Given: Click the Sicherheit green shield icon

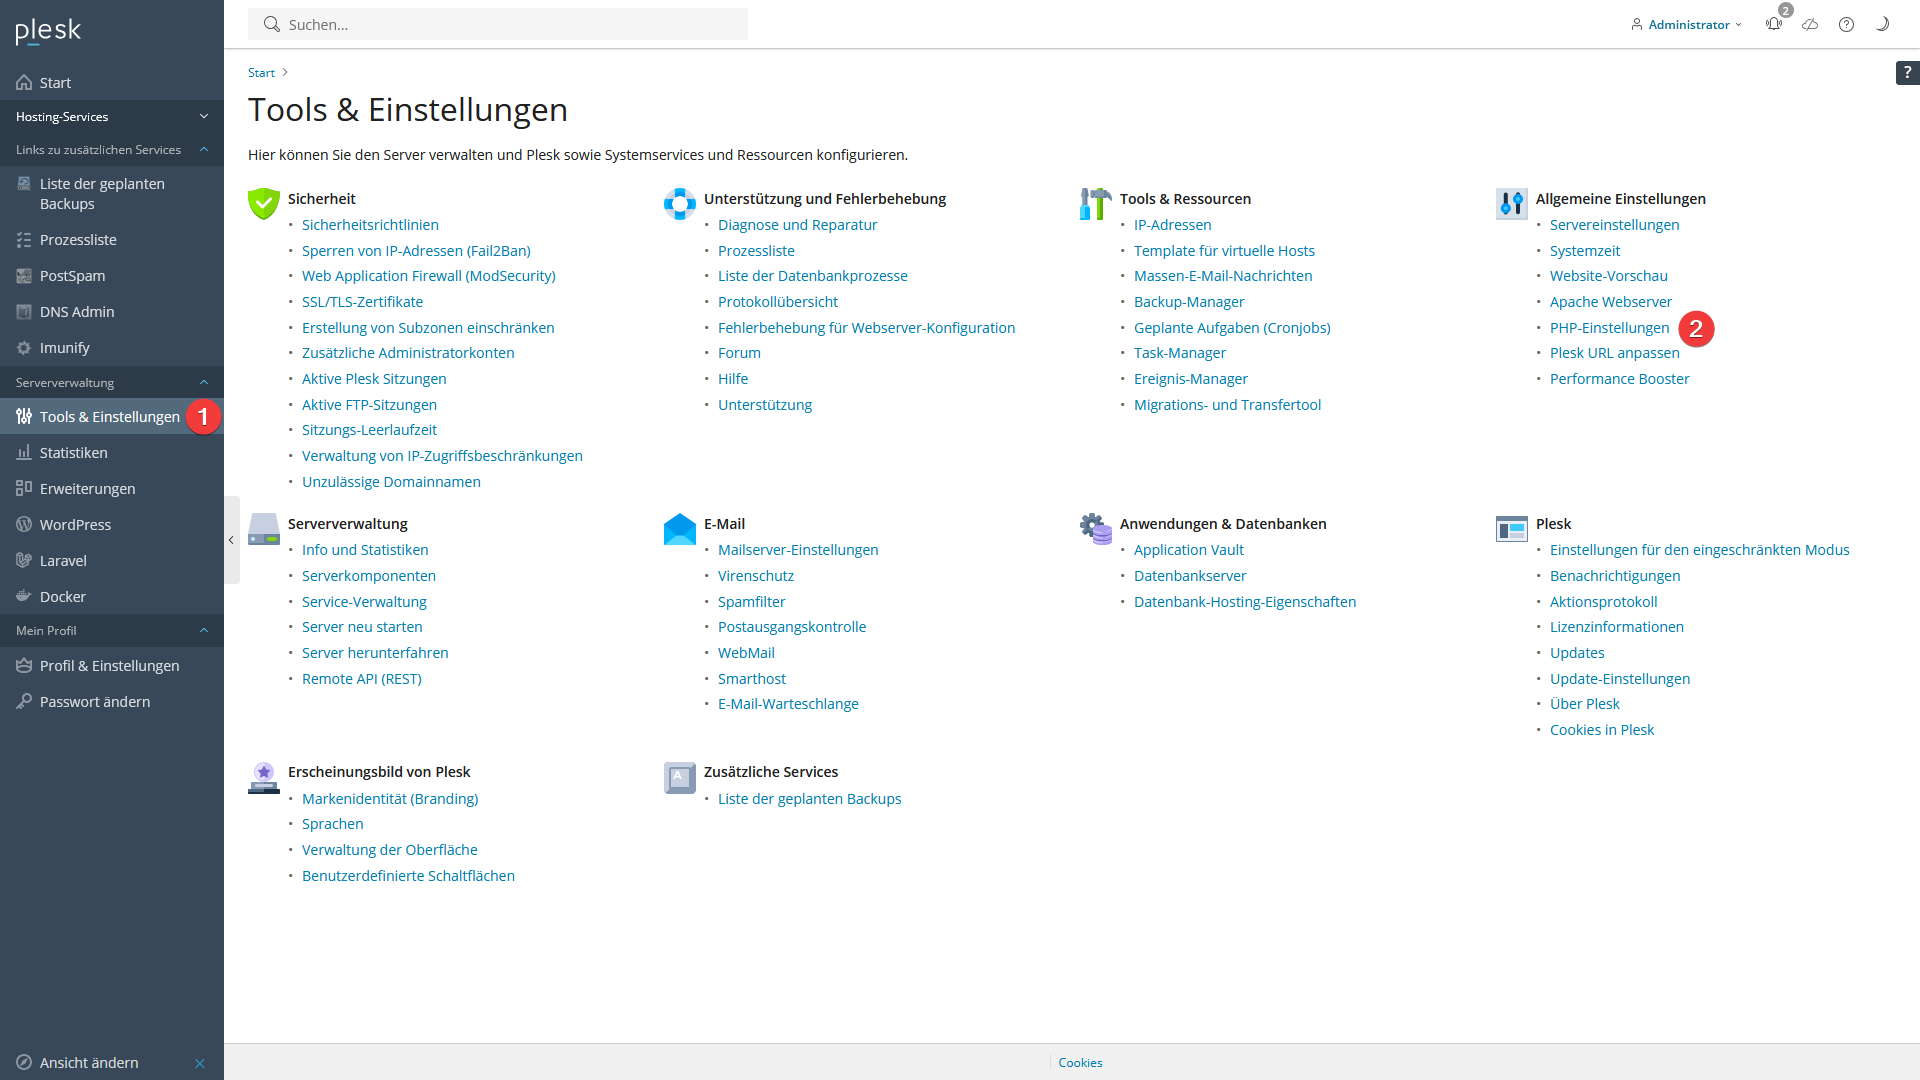Looking at the screenshot, I should pos(264,203).
